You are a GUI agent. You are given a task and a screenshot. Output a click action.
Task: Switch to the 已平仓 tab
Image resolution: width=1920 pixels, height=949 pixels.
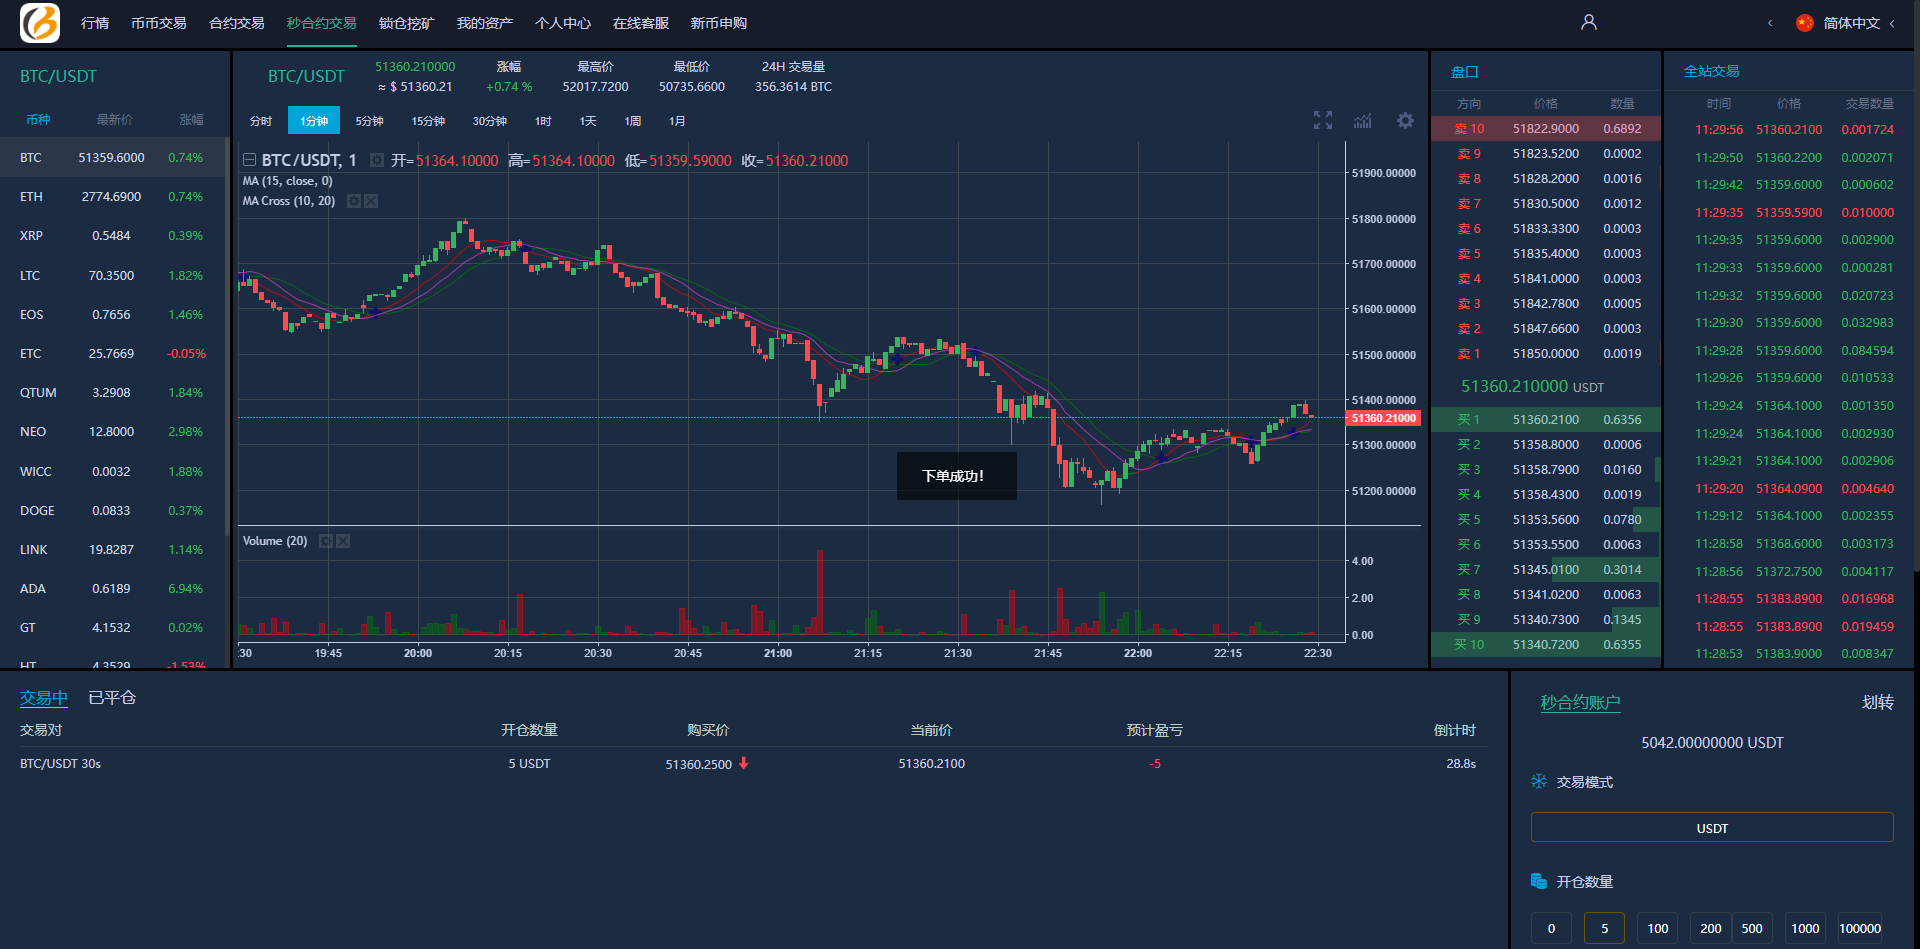click(112, 698)
